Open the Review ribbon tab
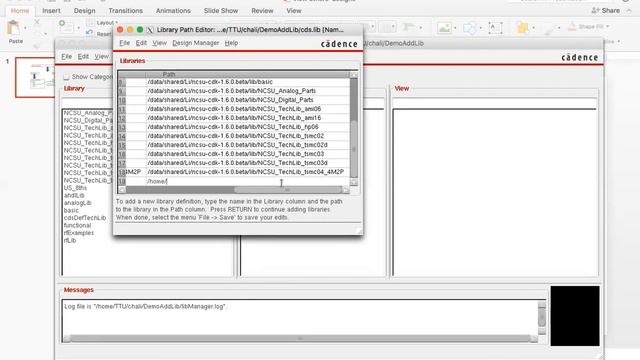Viewport: 640px width, 360px height. [x=262, y=11]
